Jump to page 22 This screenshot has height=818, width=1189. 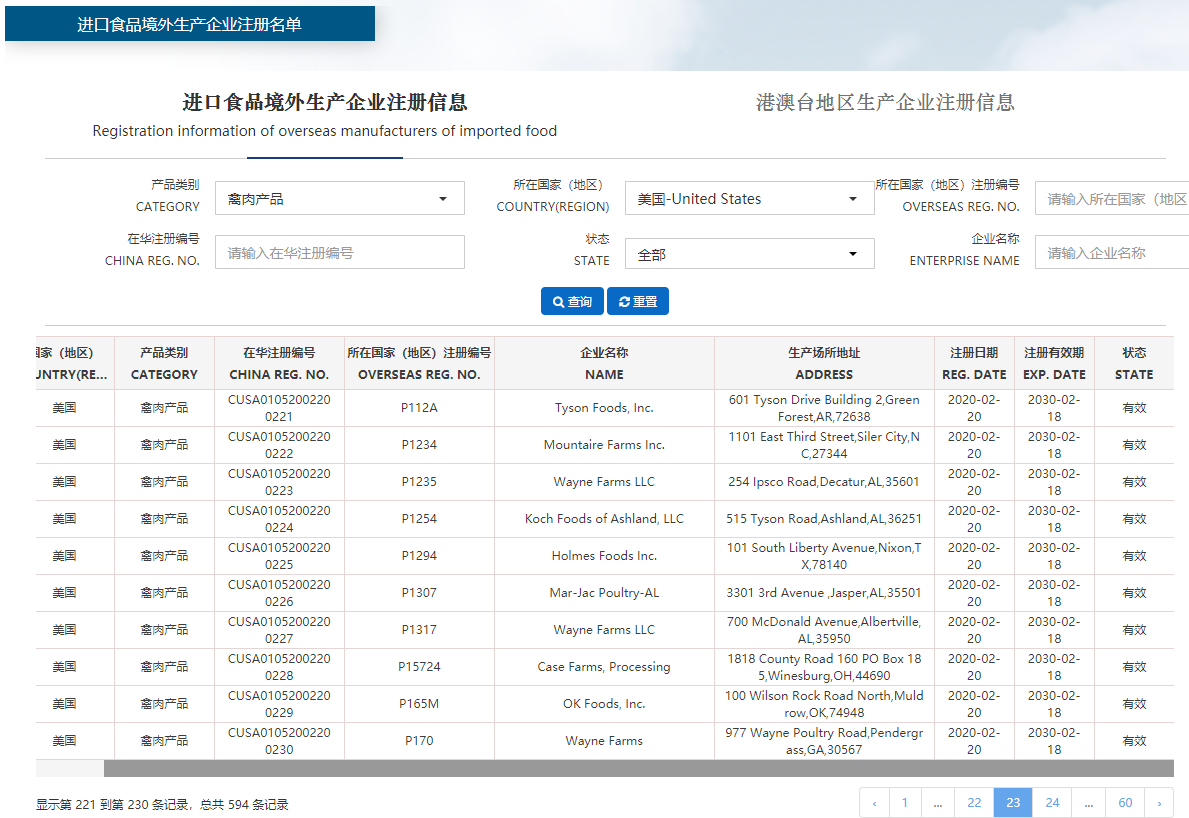coord(974,802)
